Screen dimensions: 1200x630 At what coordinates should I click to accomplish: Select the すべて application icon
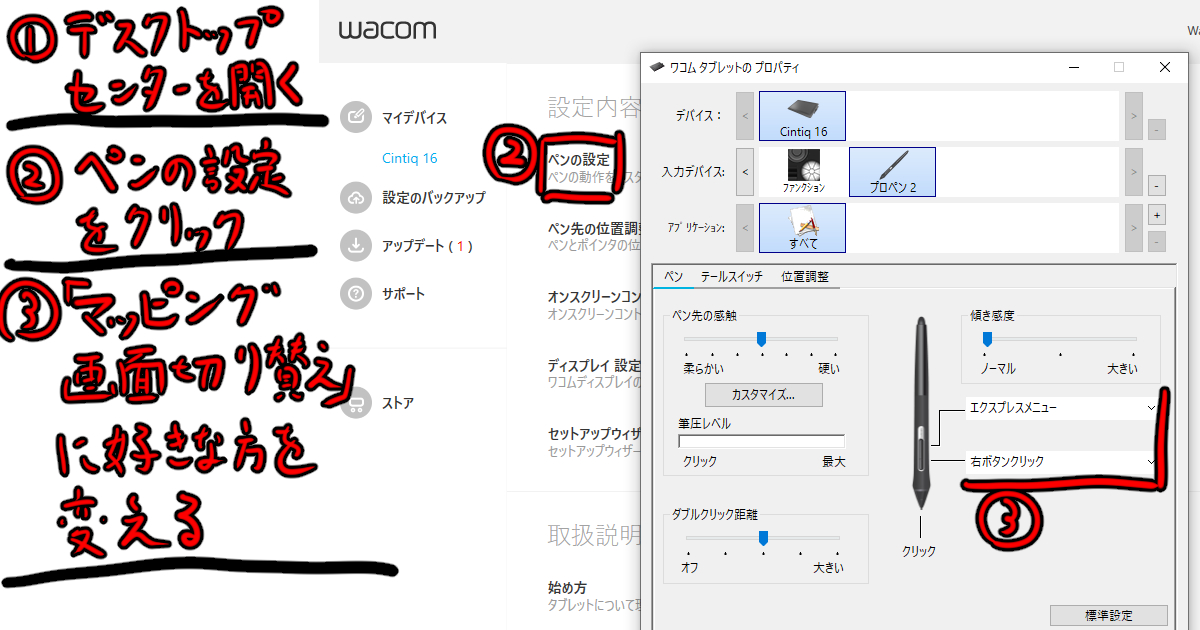point(802,227)
